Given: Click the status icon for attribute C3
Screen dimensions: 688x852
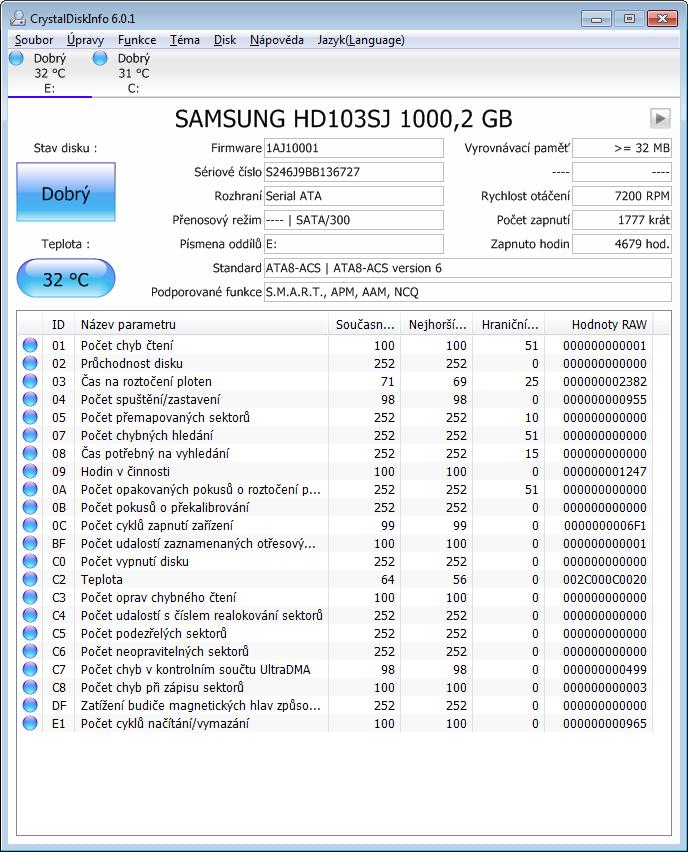Looking at the screenshot, I should [x=30, y=597].
